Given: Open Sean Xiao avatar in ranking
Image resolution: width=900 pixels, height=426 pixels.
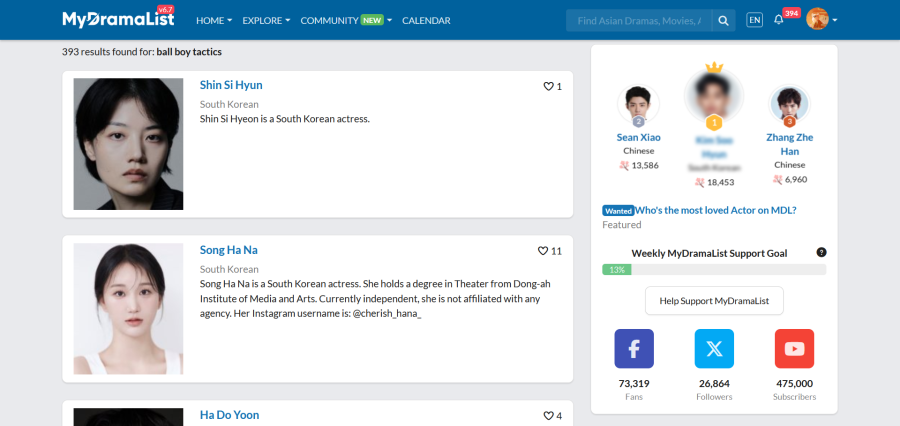Looking at the screenshot, I should point(638,104).
